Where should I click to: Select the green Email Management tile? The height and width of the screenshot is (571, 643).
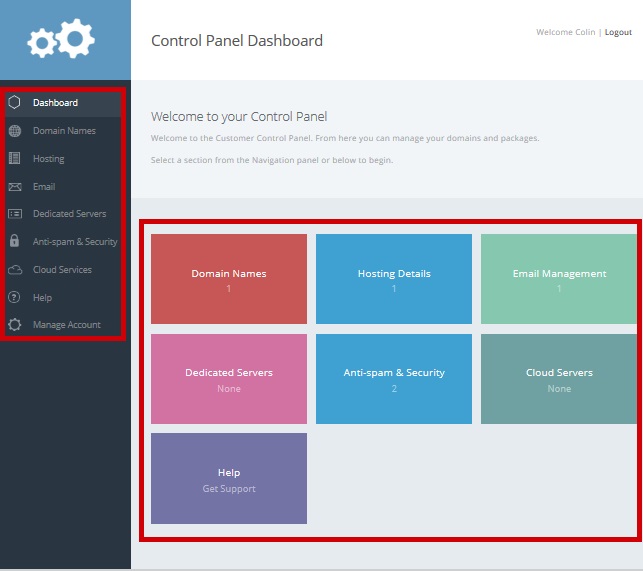tap(559, 279)
